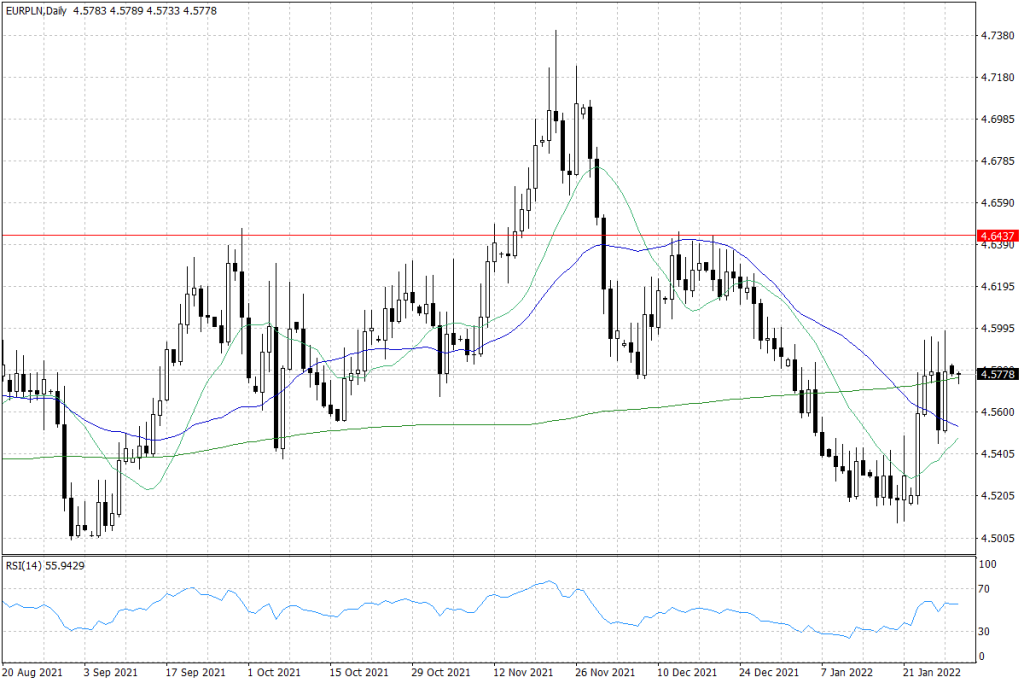This screenshot has width=1024, height=683.
Task: Click the 17 Sep 2021 date label
Action: 194,672
